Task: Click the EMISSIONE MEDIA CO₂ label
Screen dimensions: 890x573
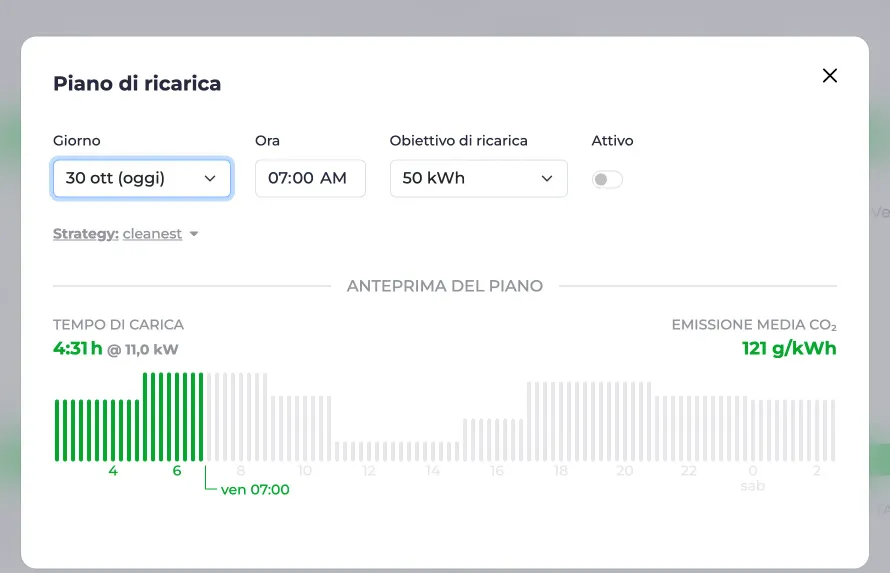Action: click(x=754, y=325)
